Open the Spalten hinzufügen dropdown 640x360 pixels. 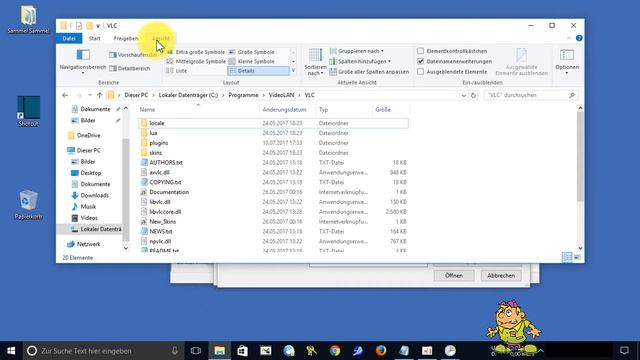click(360, 61)
